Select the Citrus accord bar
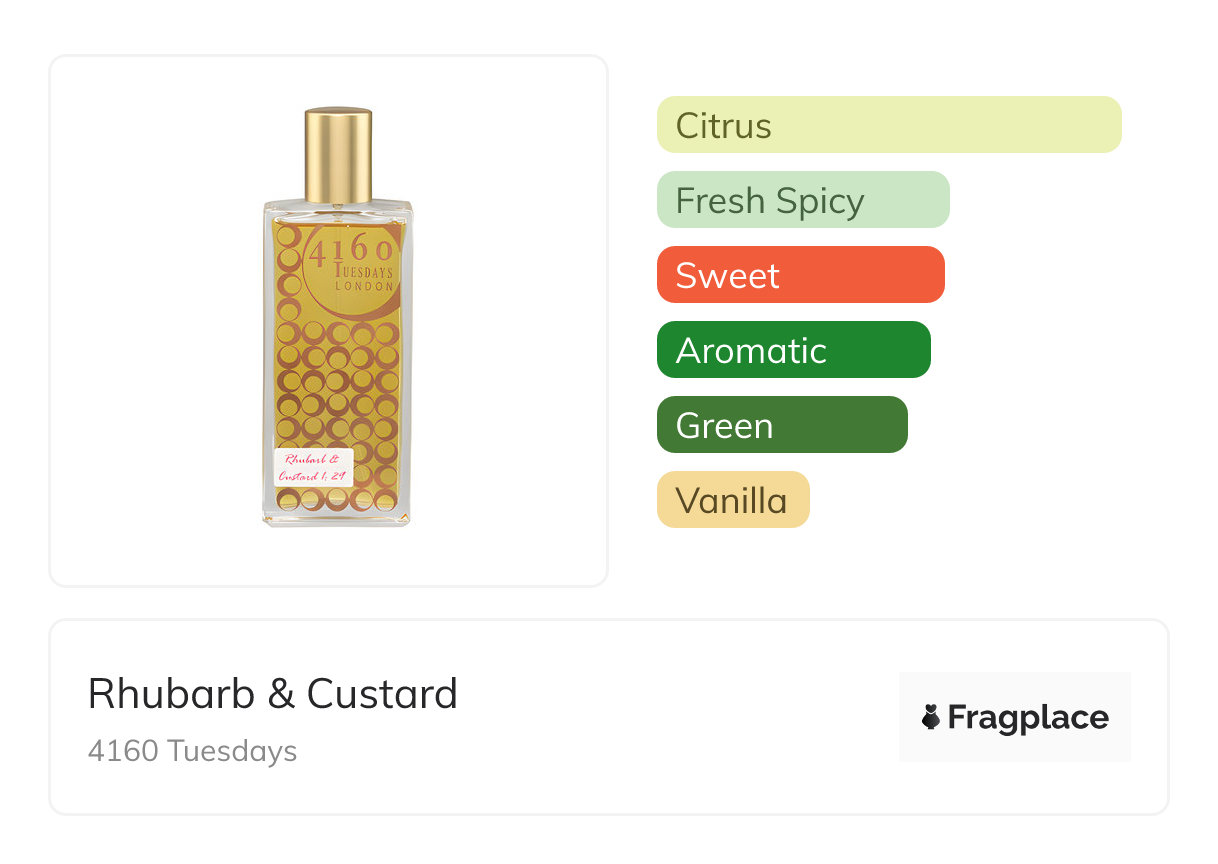The height and width of the screenshot is (864, 1218). (888, 125)
